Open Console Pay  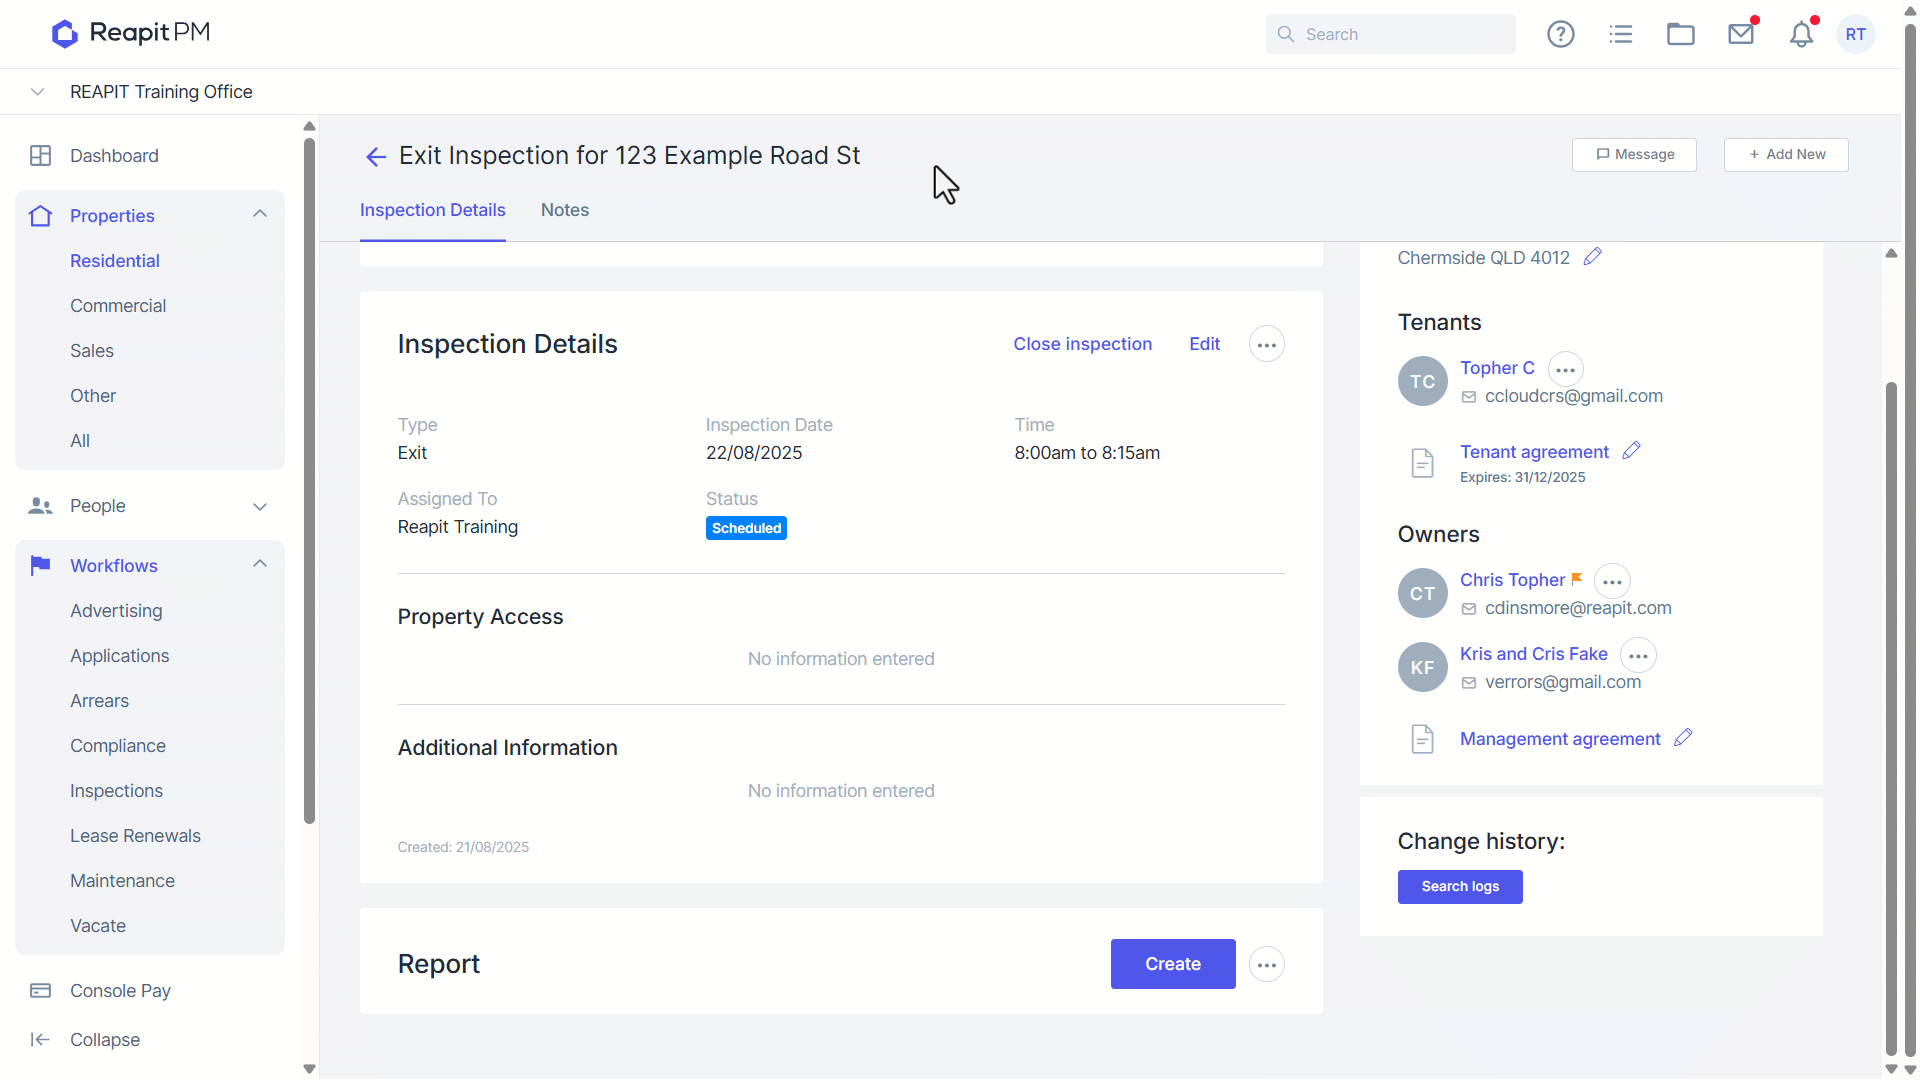click(x=120, y=991)
